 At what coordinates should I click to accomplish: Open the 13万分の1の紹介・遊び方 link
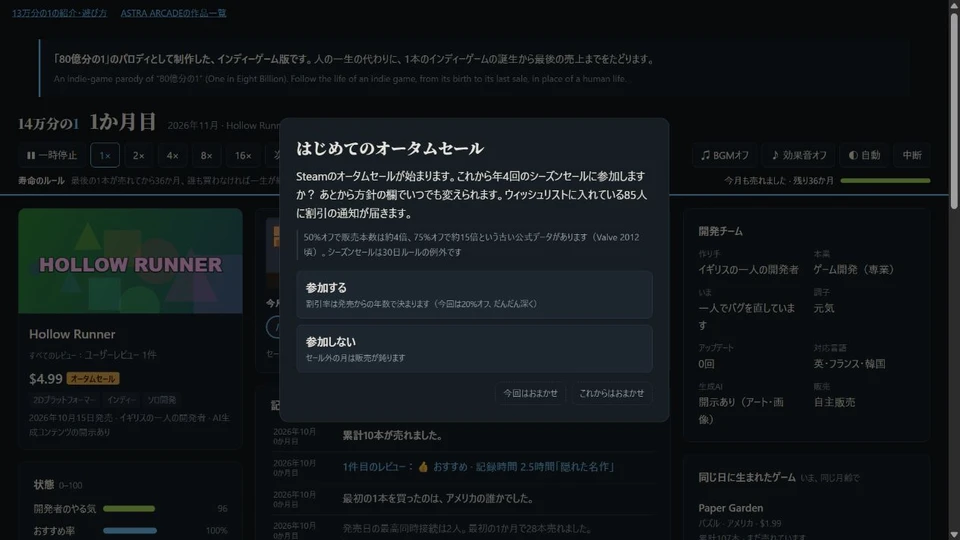(x=59, y=13)
